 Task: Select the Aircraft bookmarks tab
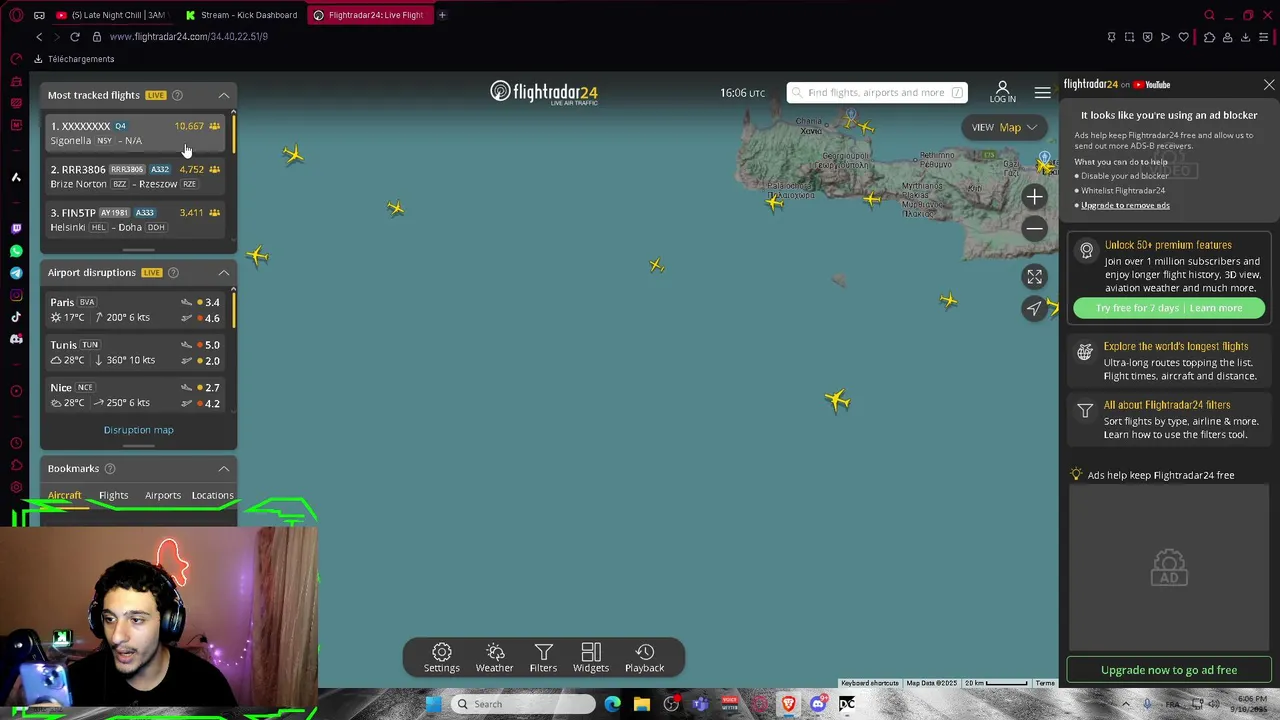[x=64, y=495]
